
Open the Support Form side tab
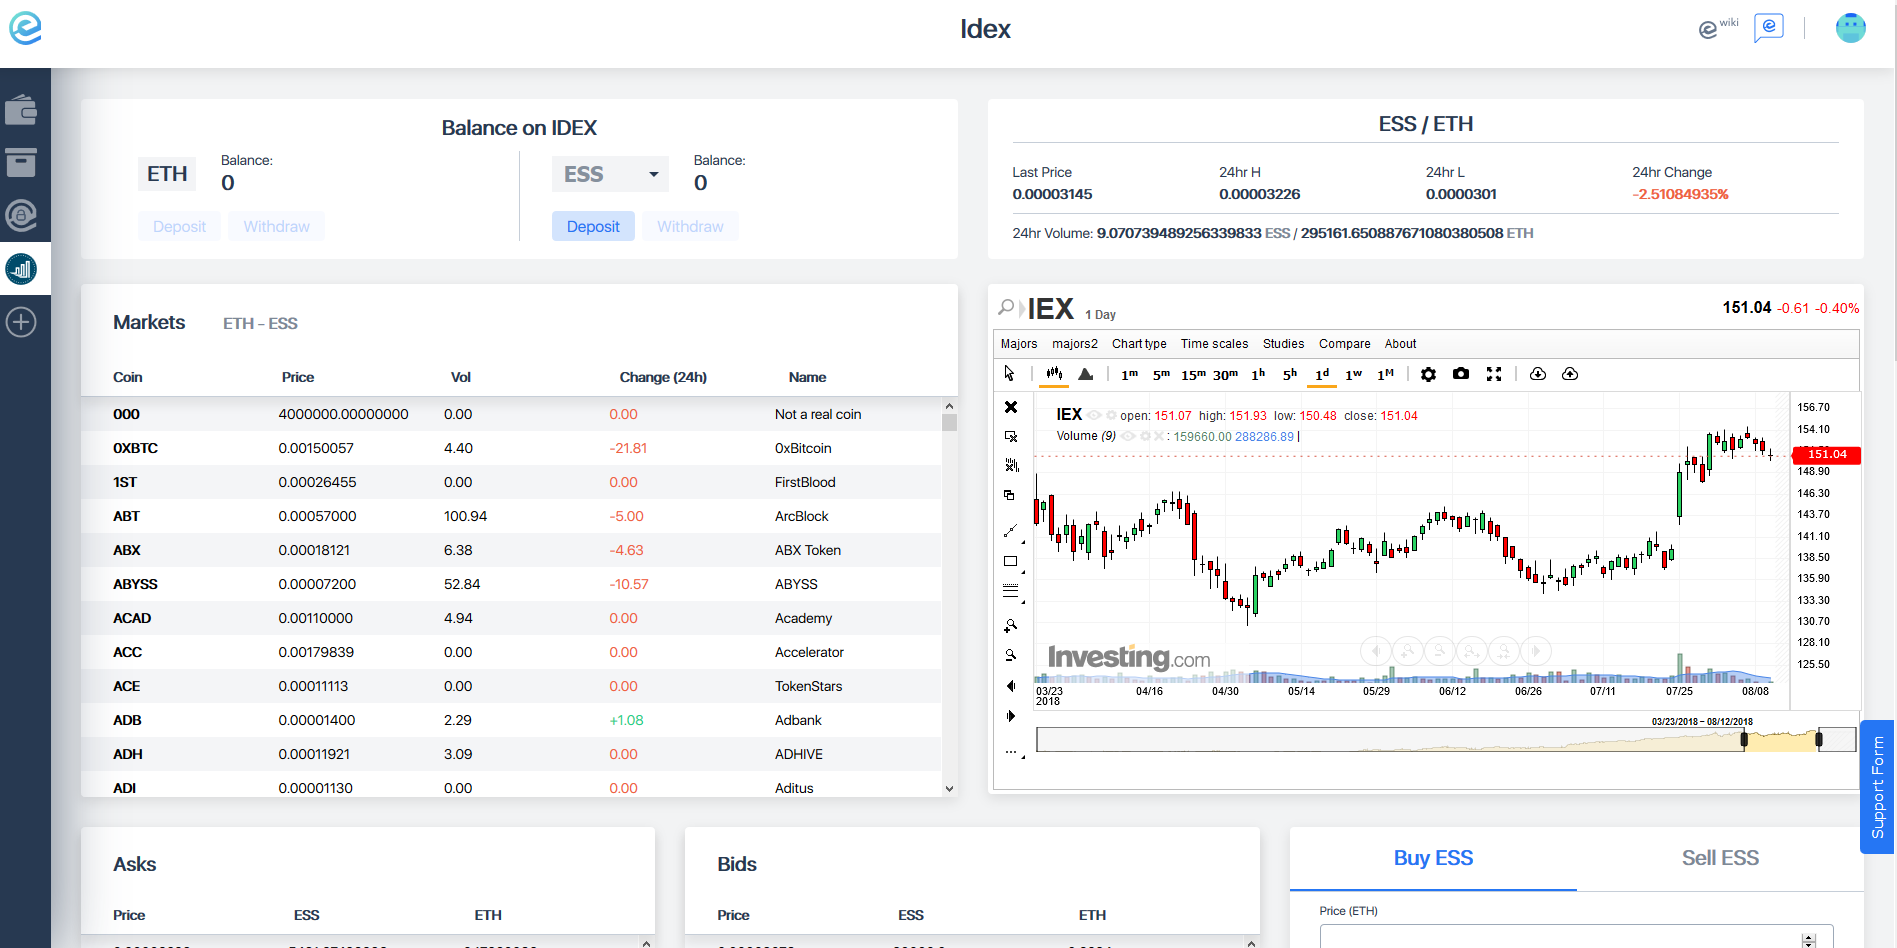(x=1877, y=787)
